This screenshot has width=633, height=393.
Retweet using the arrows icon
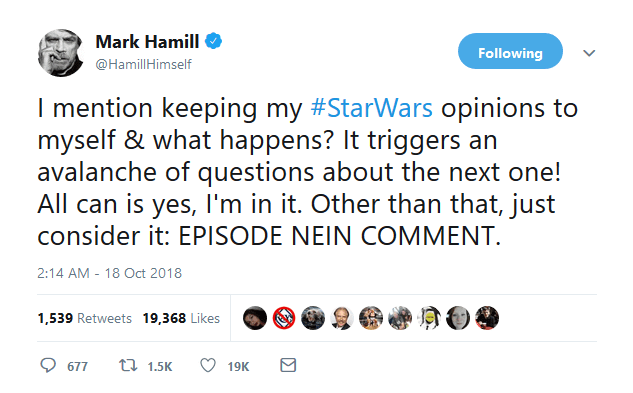click(x=128, y=365)
